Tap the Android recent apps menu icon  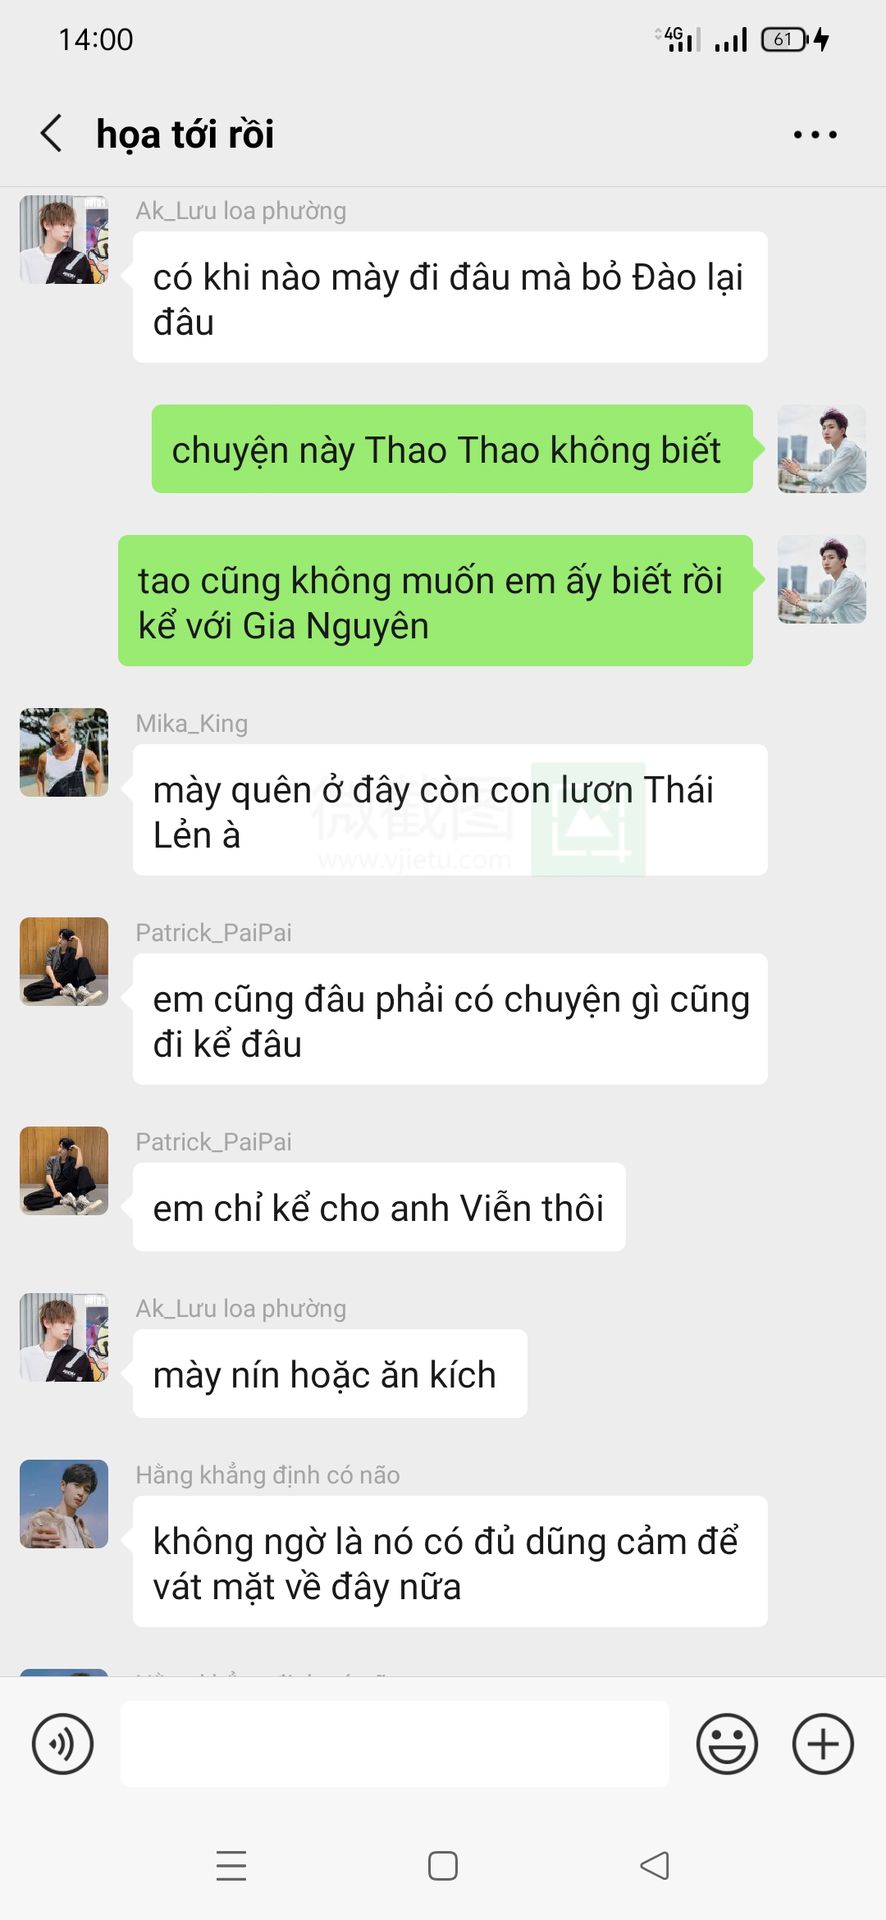tap(231, 1866)
